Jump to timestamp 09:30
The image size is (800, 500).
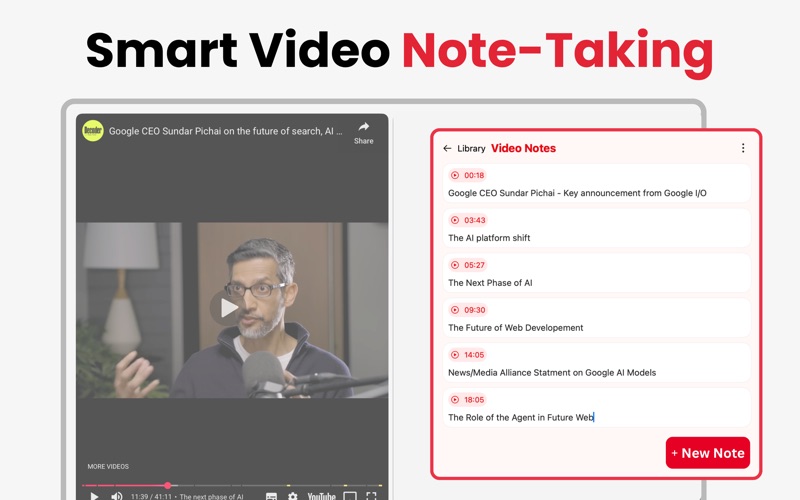[468, 310]
